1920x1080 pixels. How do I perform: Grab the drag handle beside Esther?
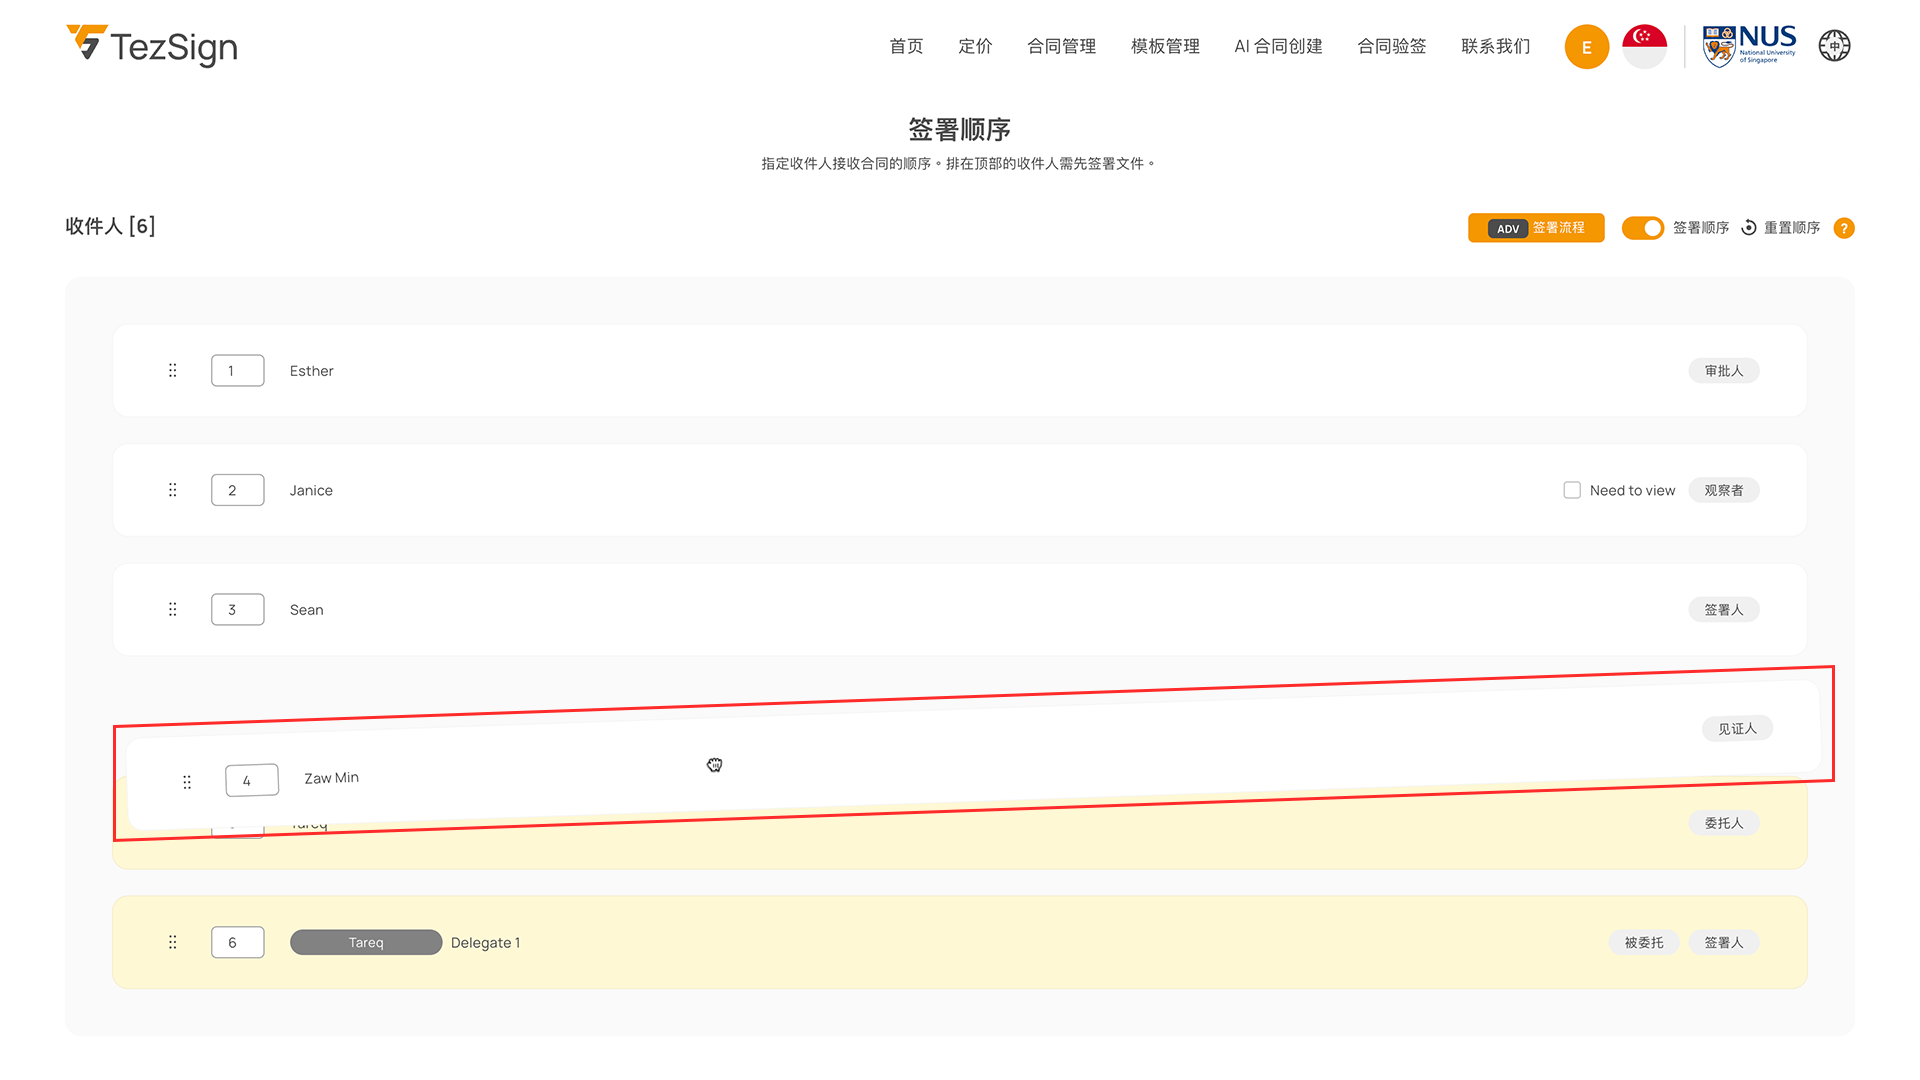[173, 371]
